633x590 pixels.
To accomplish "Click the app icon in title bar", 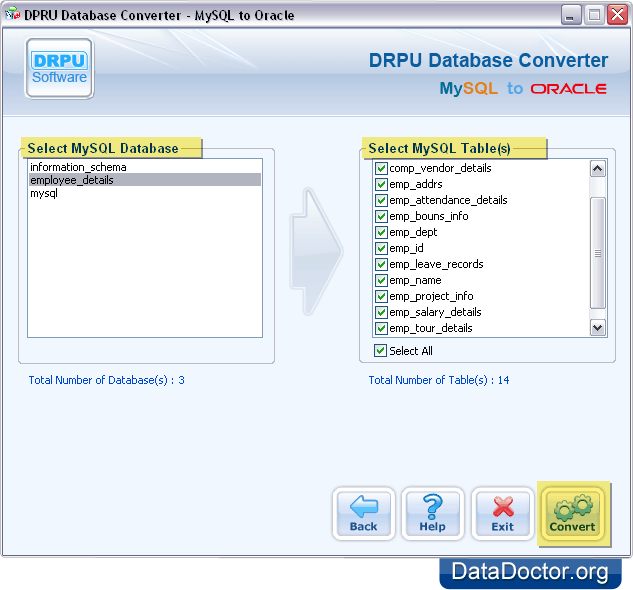I will pyautogui.click(x=12, y=14).
